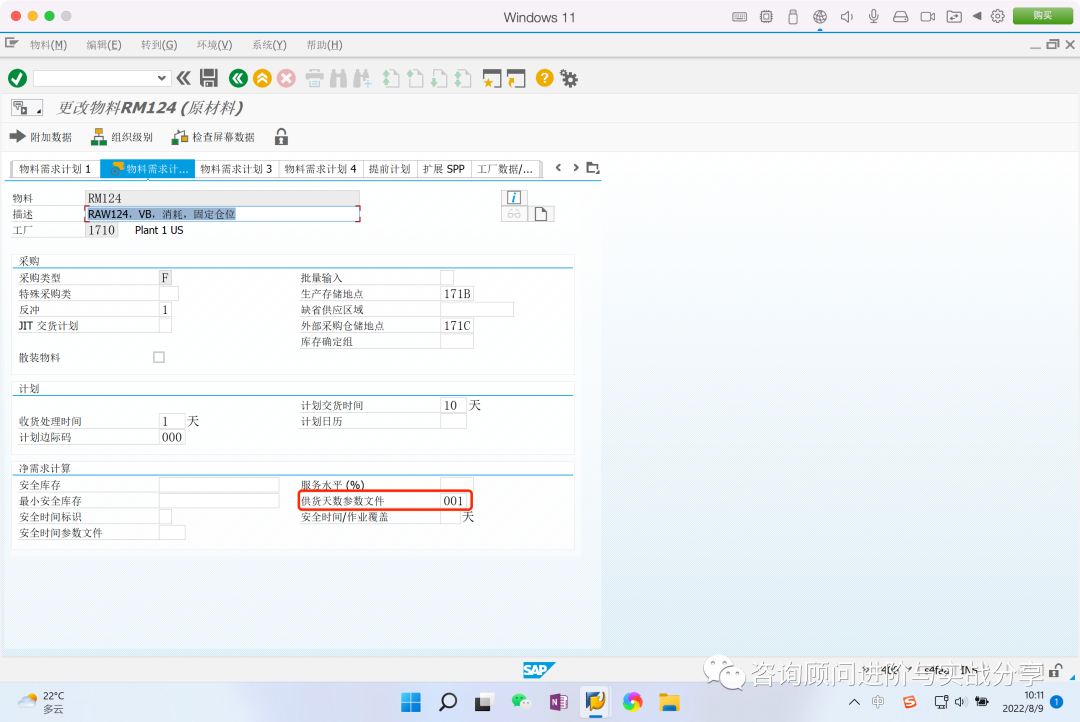The height and width of the screenshot is (722, 1080).
Task: Click the 安全库存 input field
Action: point(219,485)
